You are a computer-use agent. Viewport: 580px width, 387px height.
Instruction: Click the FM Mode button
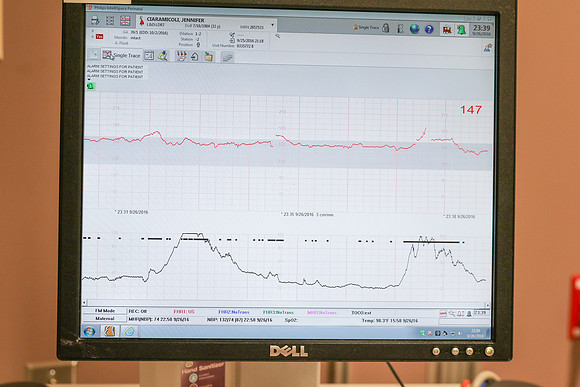[x=105, y=311]
